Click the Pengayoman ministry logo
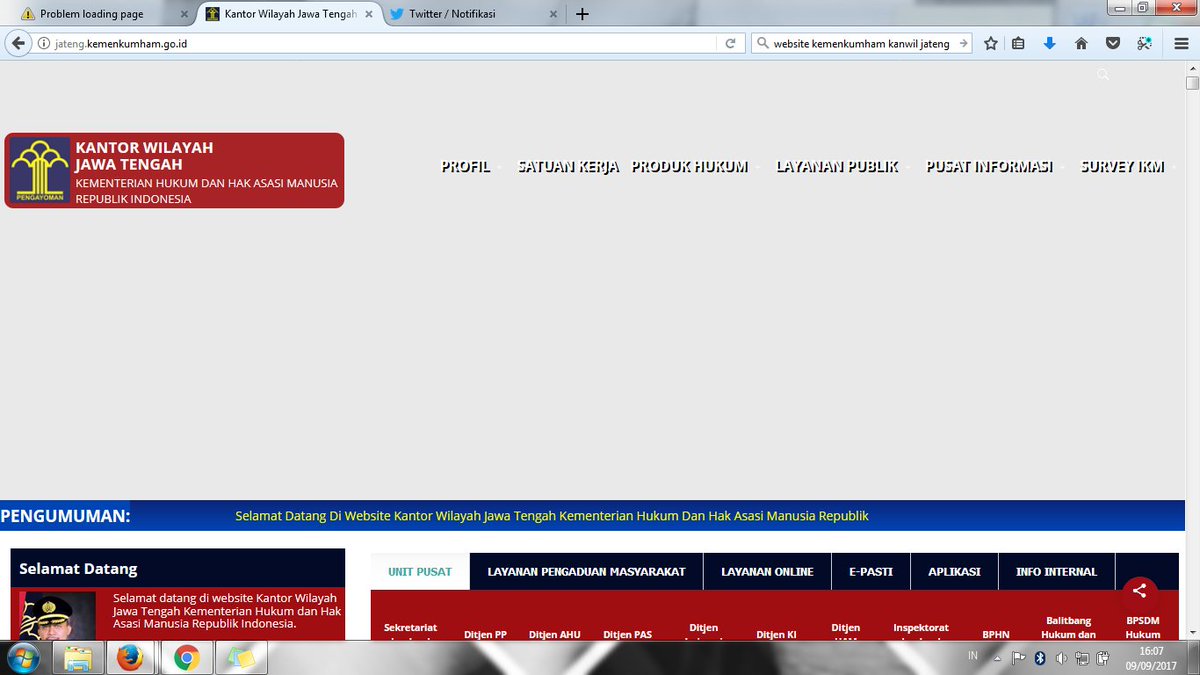 click(41, 170)
